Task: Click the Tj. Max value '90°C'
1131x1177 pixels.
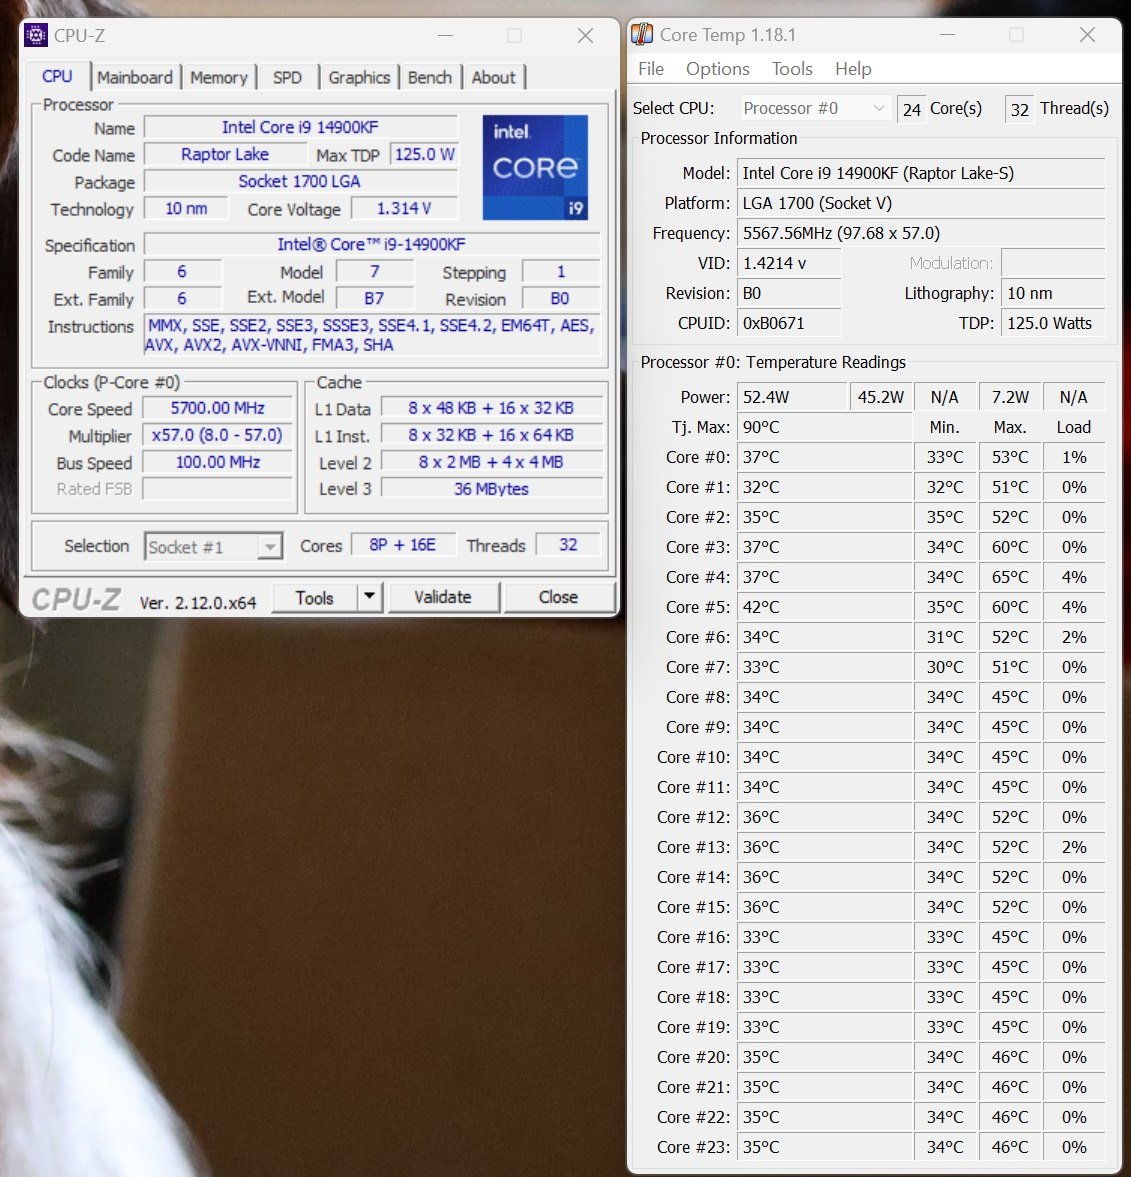Action: (824, 427)
